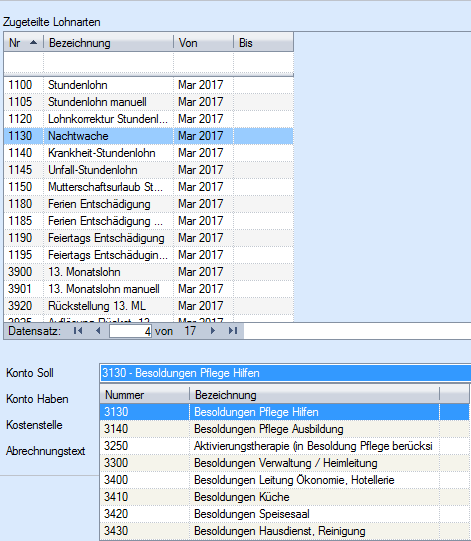Select account 3140 Besoldungen Pflege Ausbildung
This screenshot has height=541, width=471.
point(284,429)
